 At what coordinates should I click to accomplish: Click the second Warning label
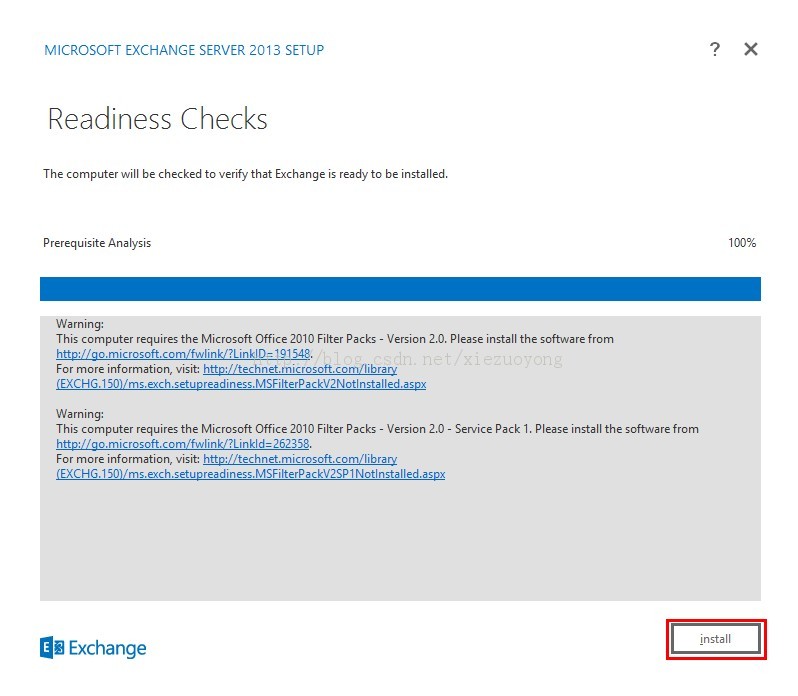[x=80, y=414]
